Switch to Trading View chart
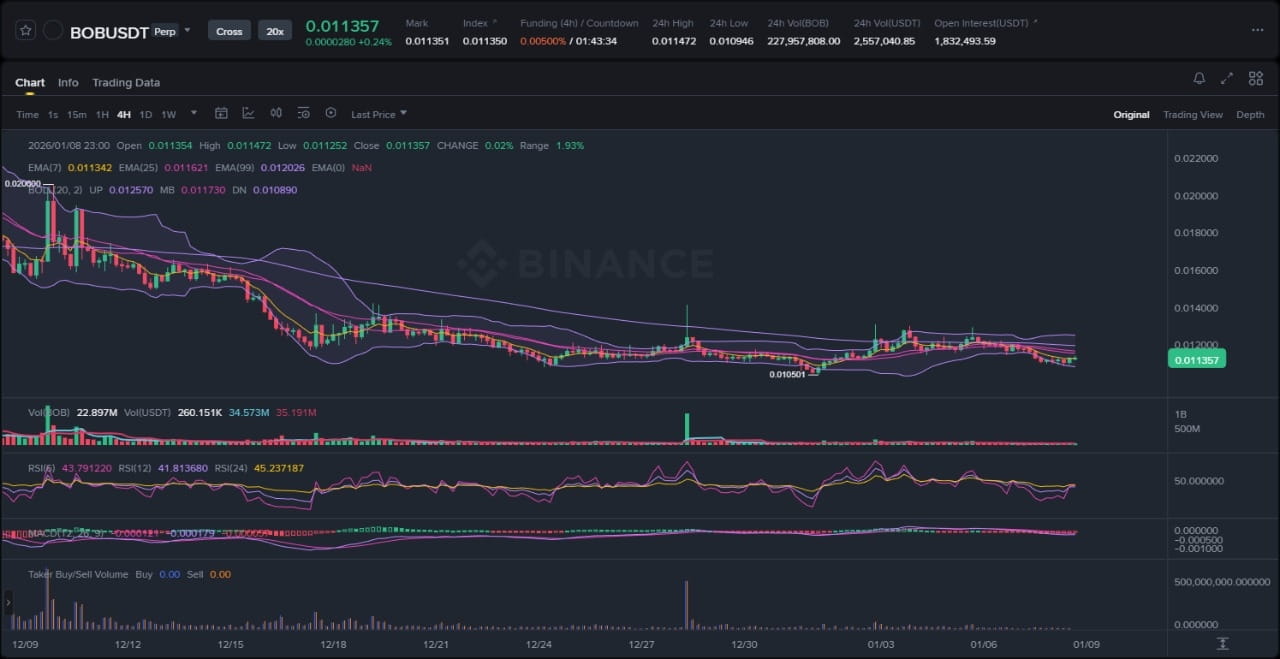1280x659 pixels. (x=1193, y=115)
